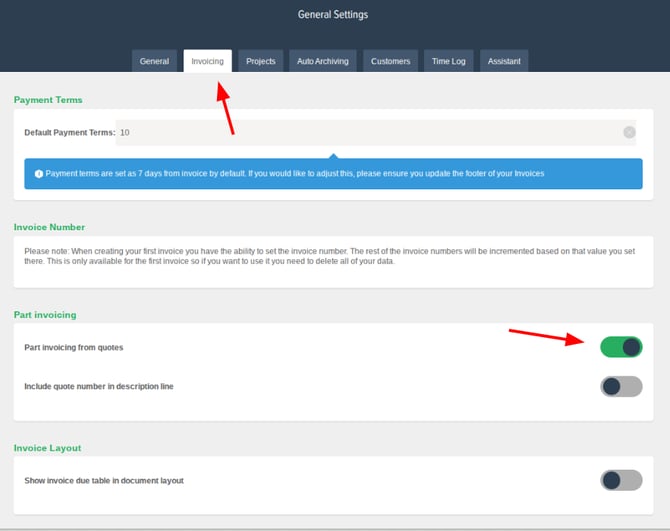
Task: Click the Invoice Number section heading
Action: click(49, 227)
